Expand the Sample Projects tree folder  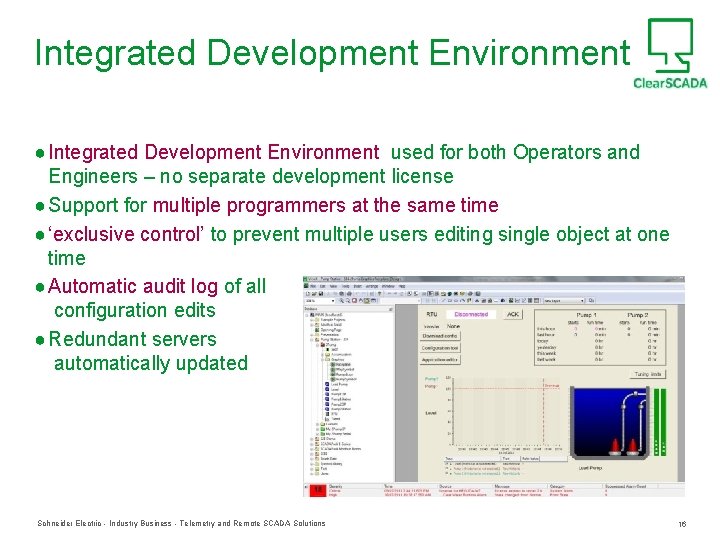311,320
